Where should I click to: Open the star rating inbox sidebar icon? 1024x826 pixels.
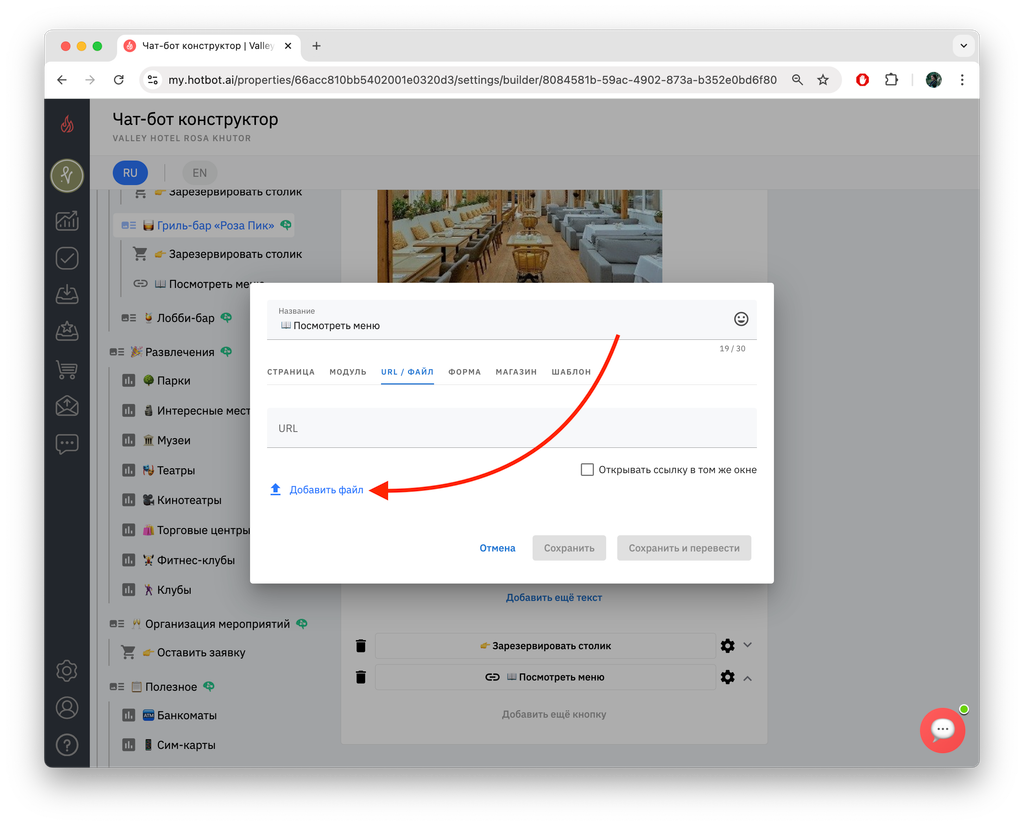pyautogui.click(x=67, y=332)
